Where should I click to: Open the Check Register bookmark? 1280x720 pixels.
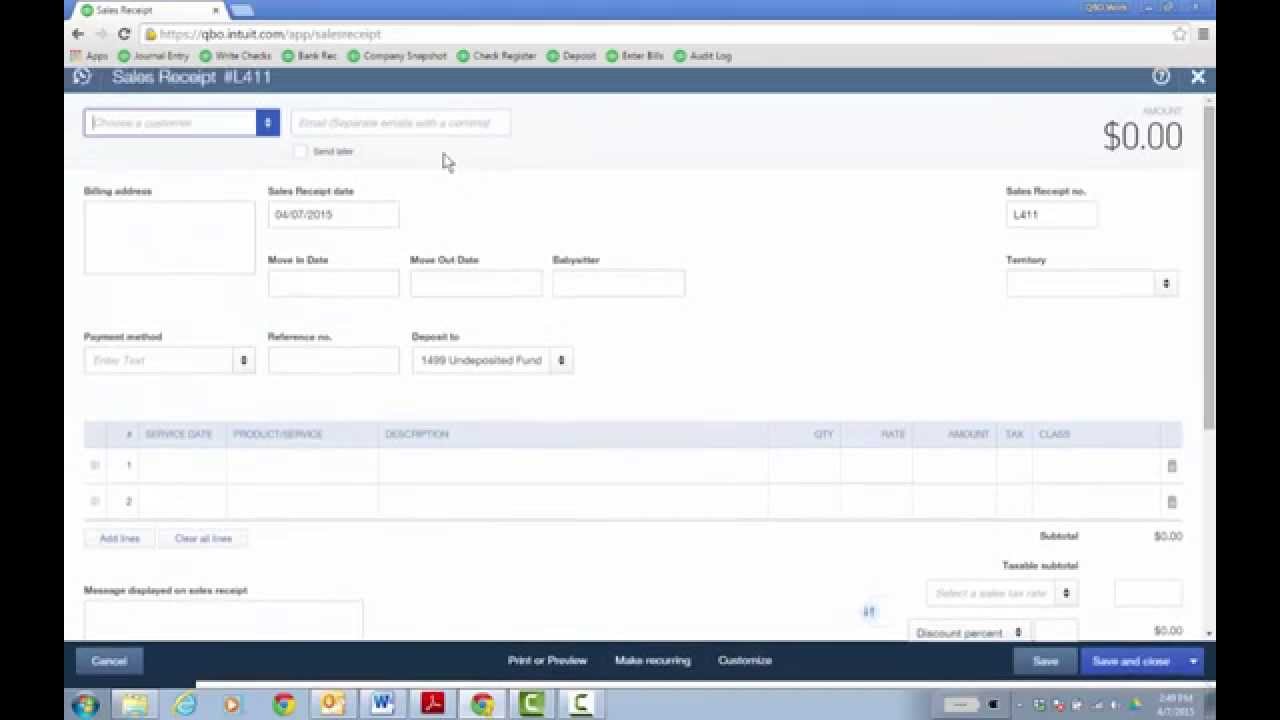[x=497, y=56]
